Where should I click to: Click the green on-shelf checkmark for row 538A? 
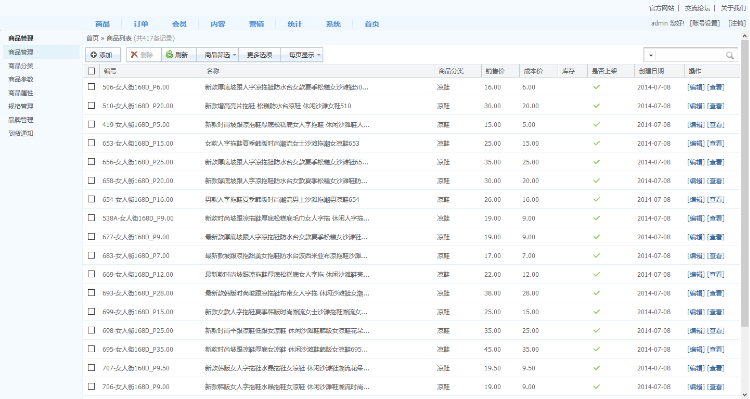596,218
